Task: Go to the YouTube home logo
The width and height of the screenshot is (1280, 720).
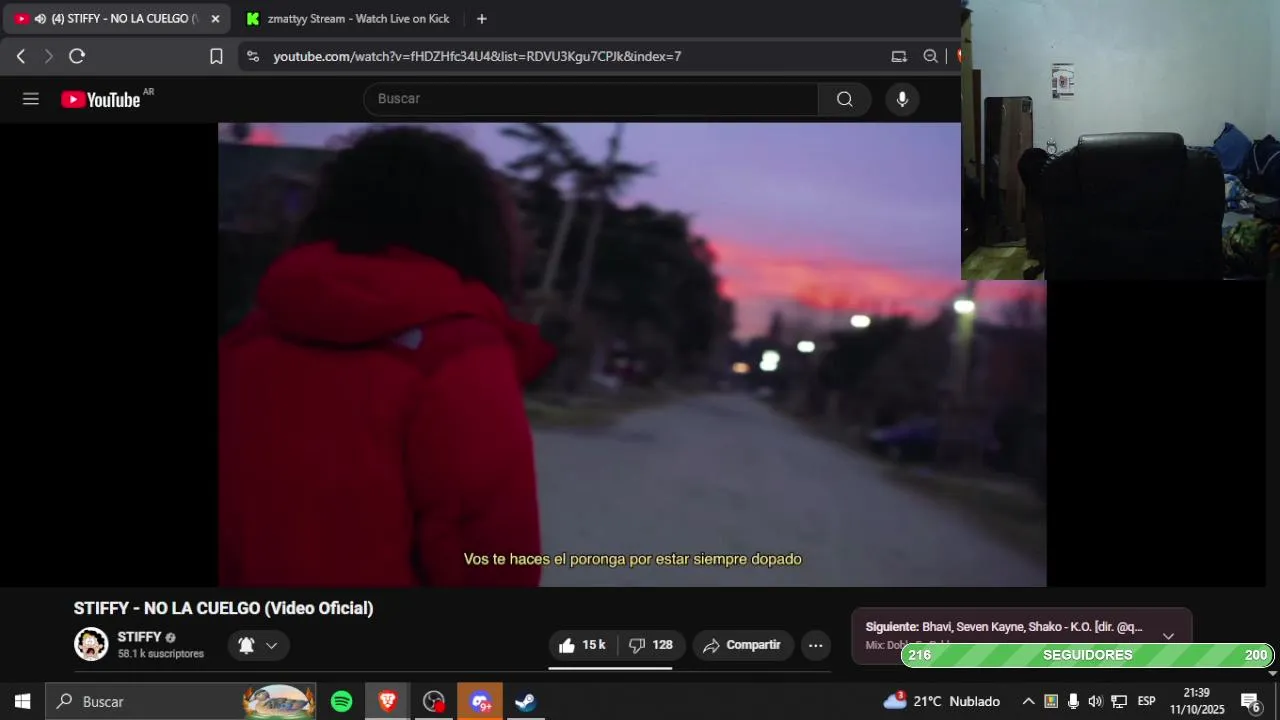Action: [101, 99]
